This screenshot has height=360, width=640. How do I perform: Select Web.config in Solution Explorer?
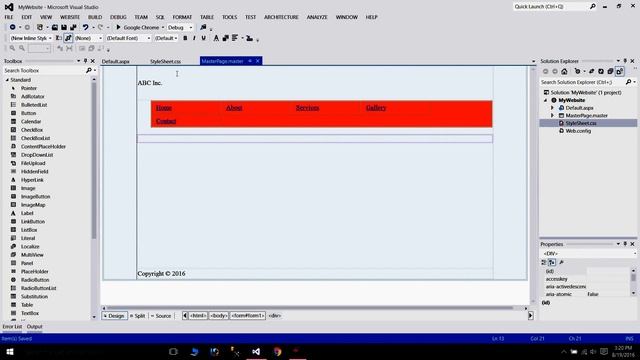pyautogui.click(x=578, y=131)
